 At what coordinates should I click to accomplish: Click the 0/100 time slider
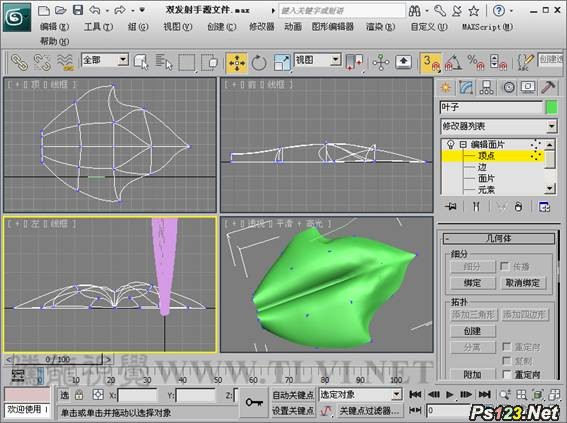click(x=58, y=360)
